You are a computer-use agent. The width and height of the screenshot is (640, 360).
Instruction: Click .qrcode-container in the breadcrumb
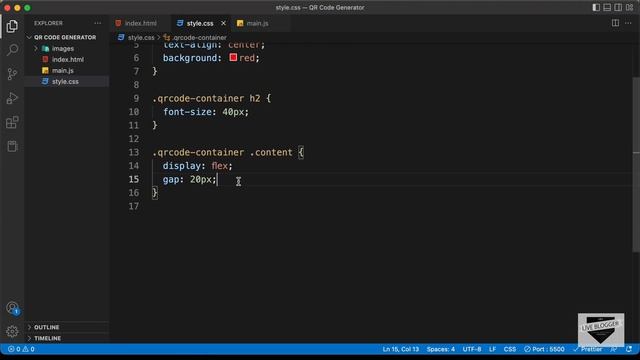click(199, 38)
